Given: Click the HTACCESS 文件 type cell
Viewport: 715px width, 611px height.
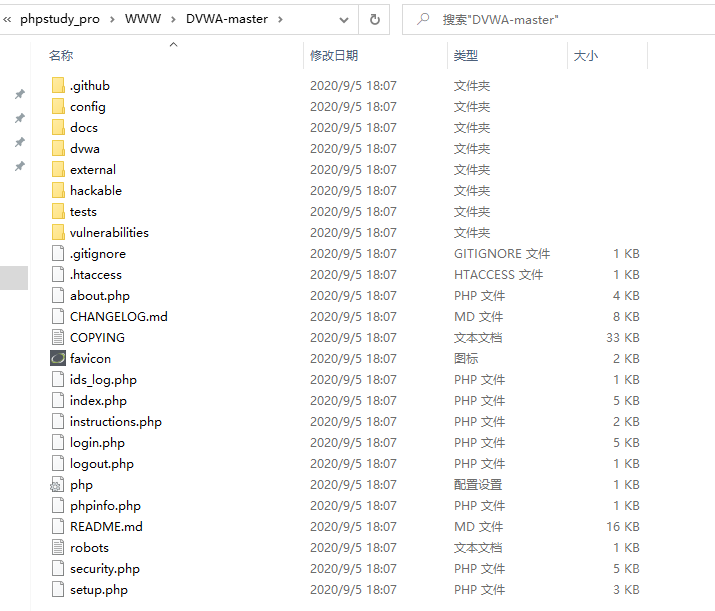Looking at the screenshot, I should tap(498, 274).
